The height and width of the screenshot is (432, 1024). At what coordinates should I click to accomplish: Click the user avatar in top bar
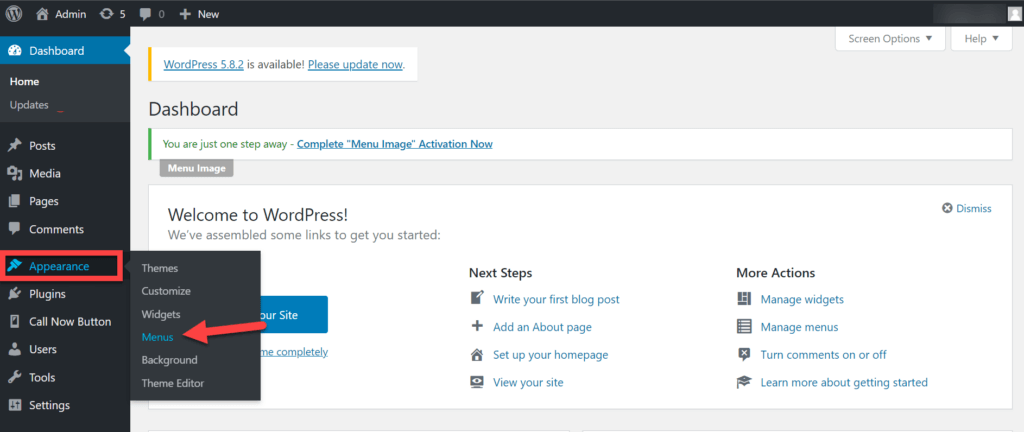coord(1015,13)
